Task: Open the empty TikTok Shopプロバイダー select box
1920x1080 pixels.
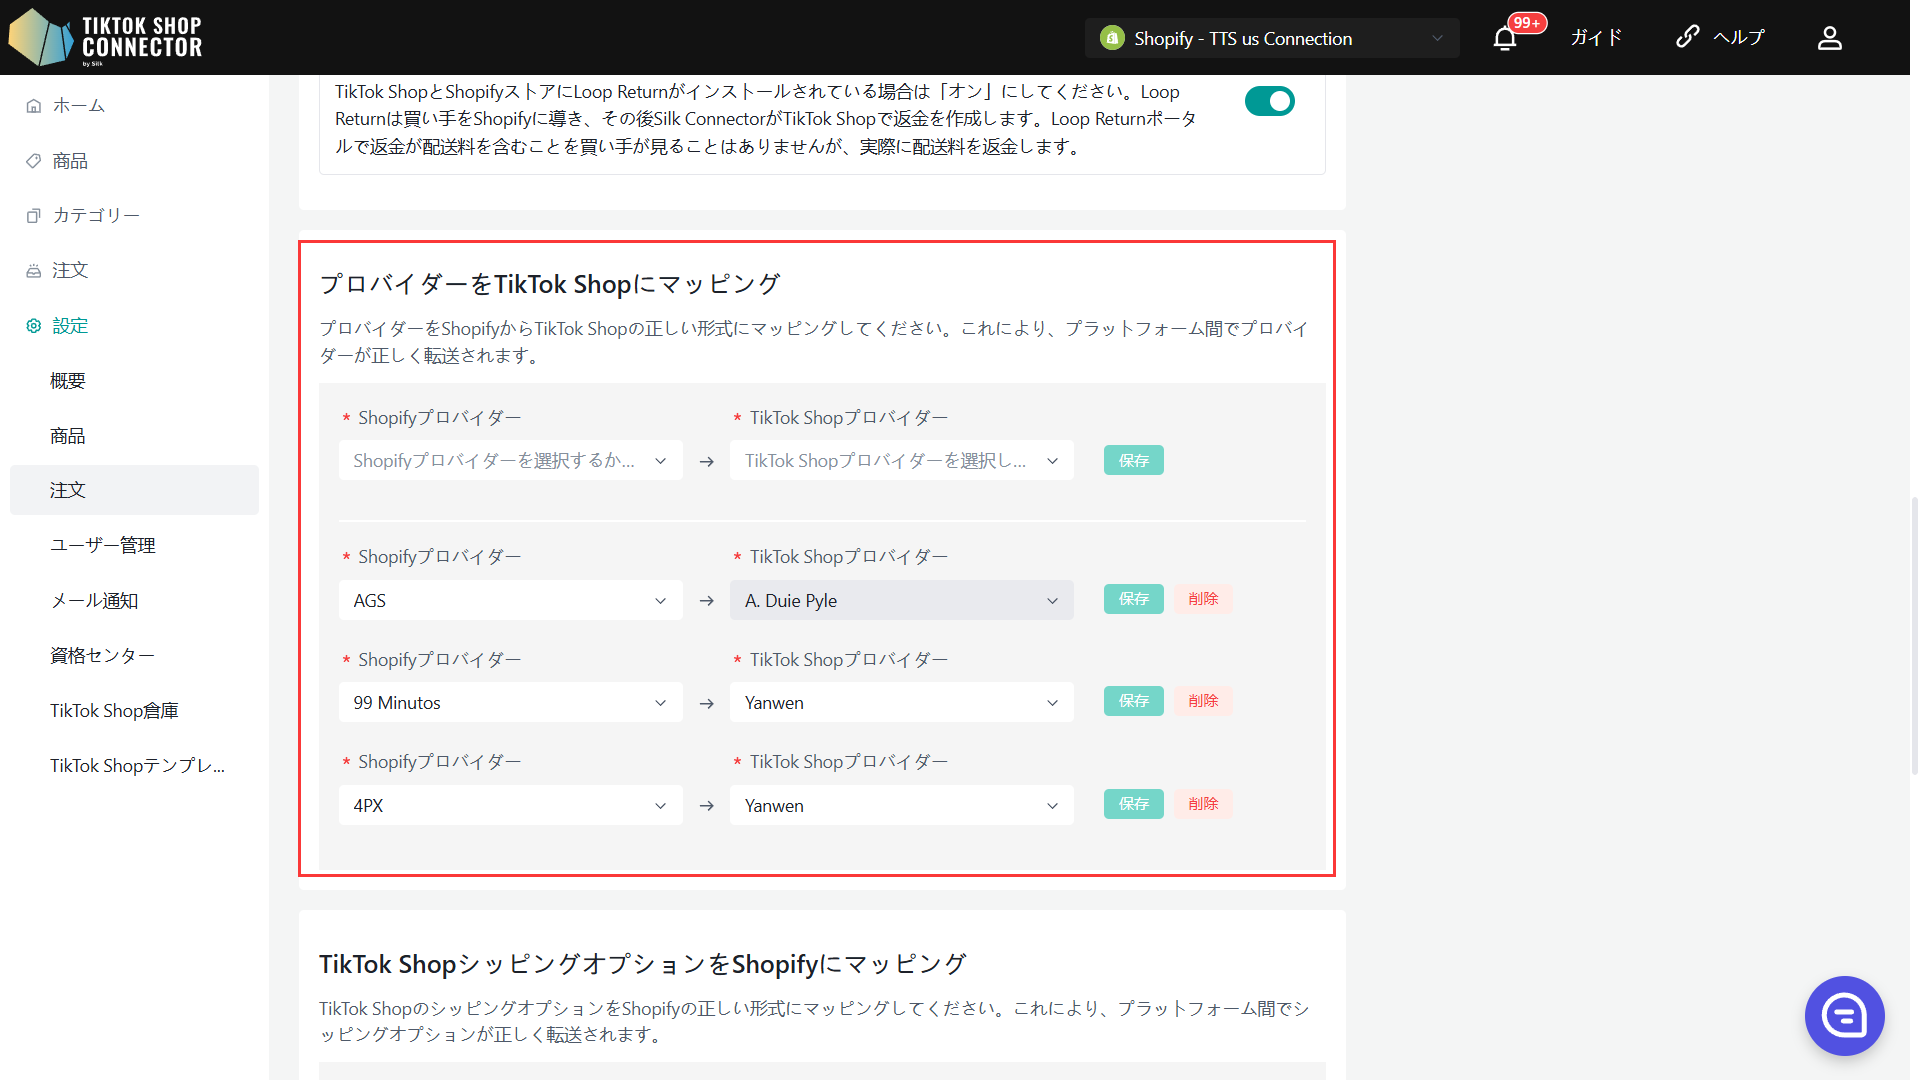Action: (902, 460)
